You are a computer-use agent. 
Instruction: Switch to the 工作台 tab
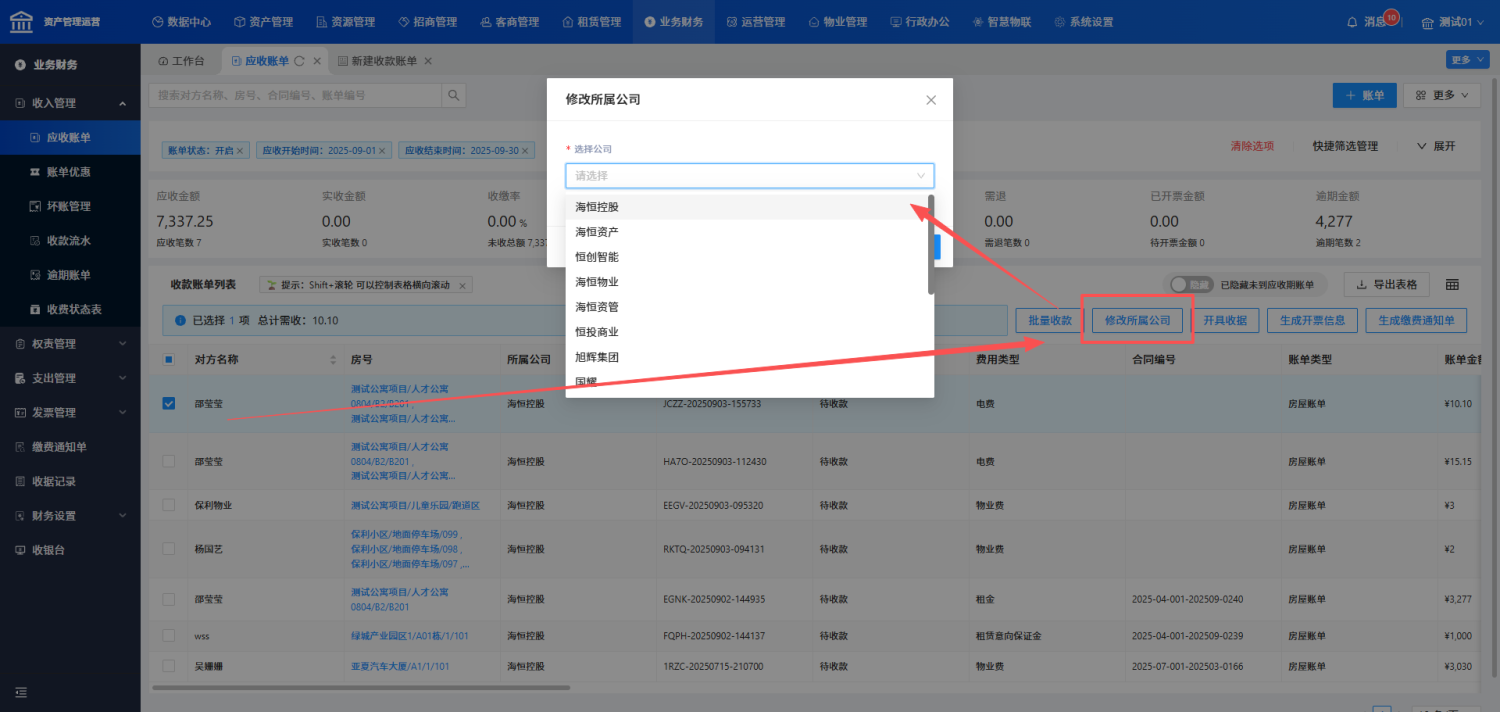tap(181, 61)
